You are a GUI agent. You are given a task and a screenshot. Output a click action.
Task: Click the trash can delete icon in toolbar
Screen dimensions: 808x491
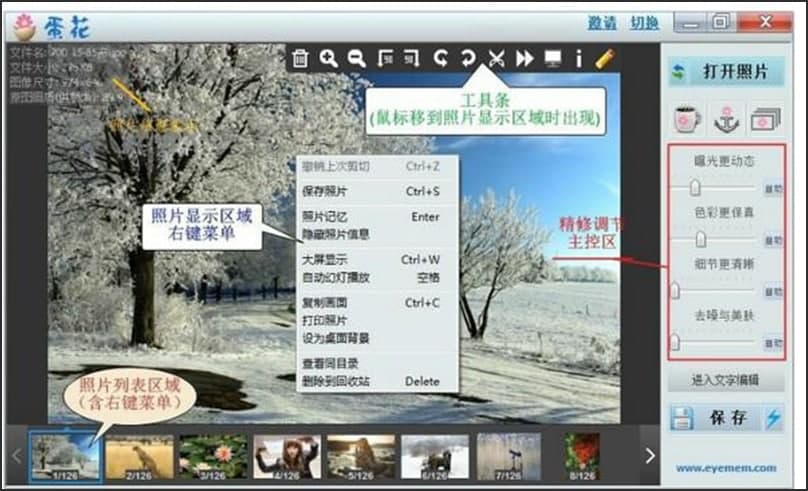click(300, 59)
